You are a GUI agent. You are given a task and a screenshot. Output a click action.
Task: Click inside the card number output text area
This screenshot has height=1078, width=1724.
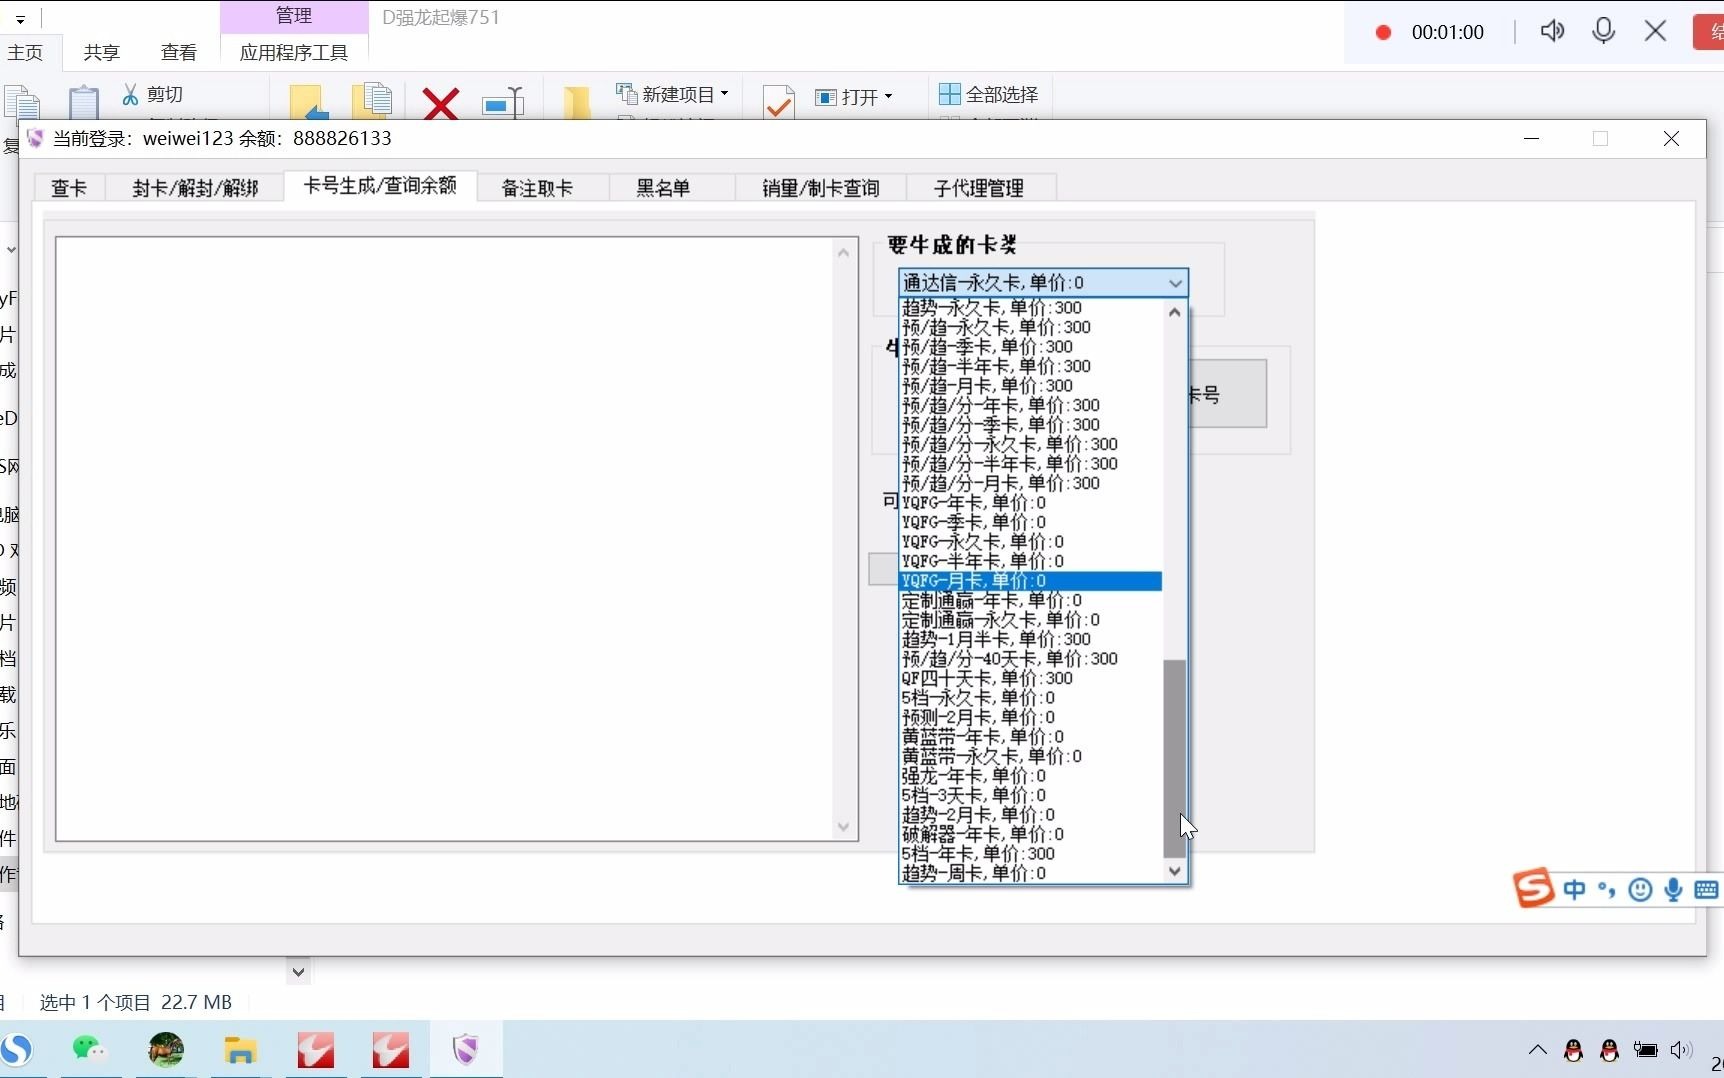coord(445,539)
